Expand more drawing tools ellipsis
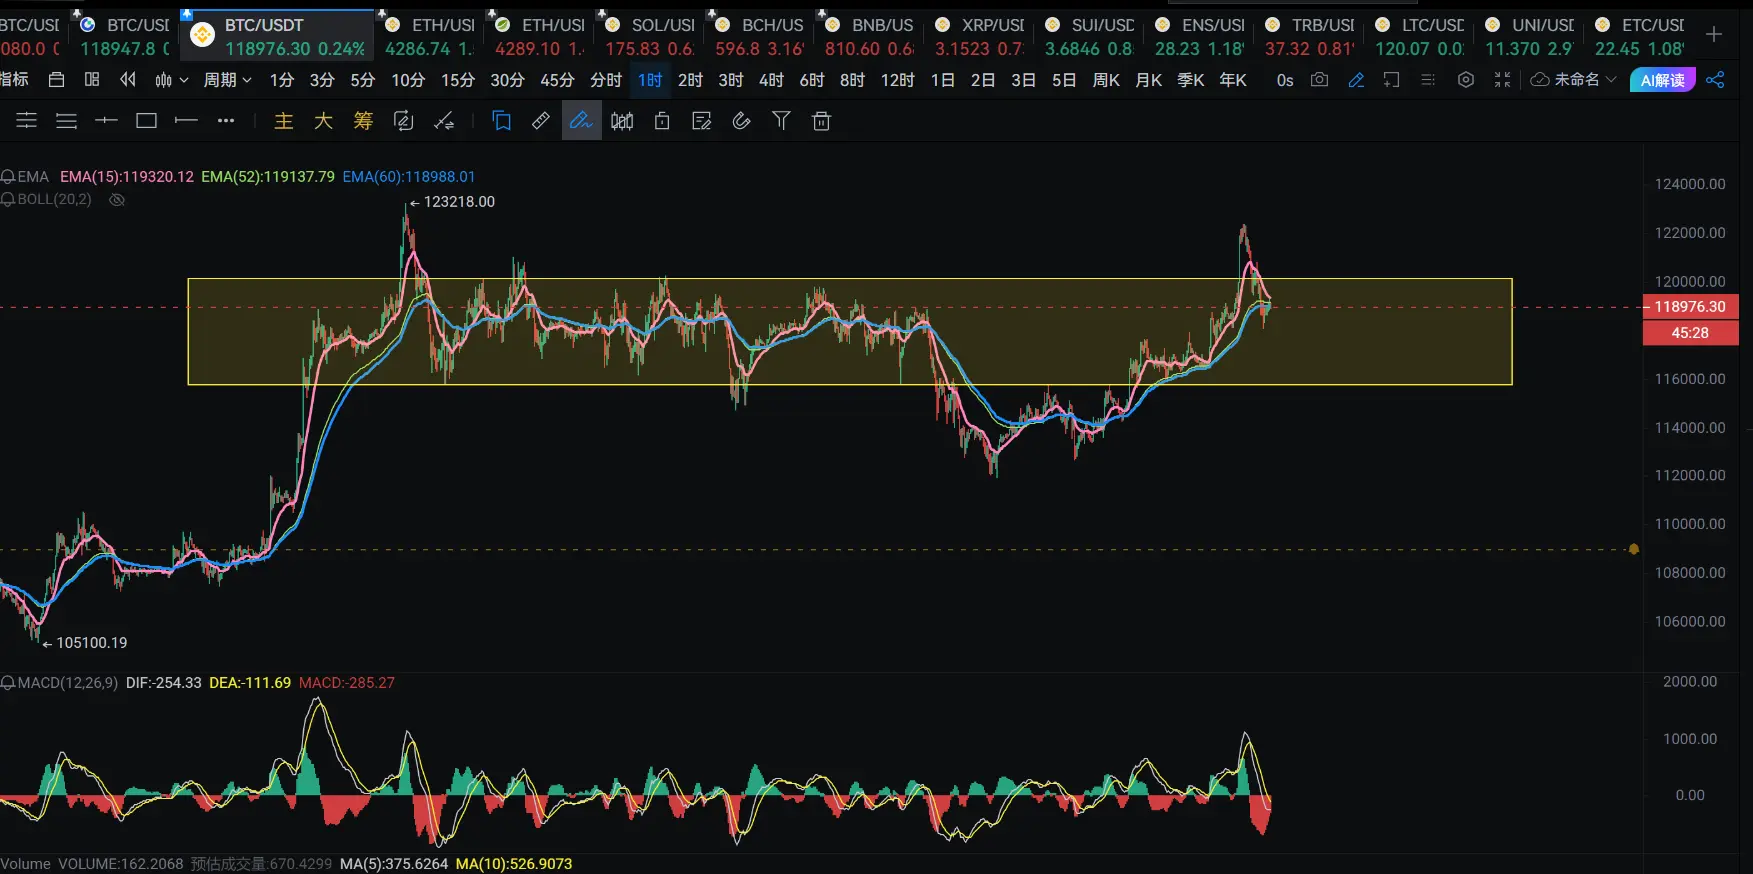 click(226, 121)
